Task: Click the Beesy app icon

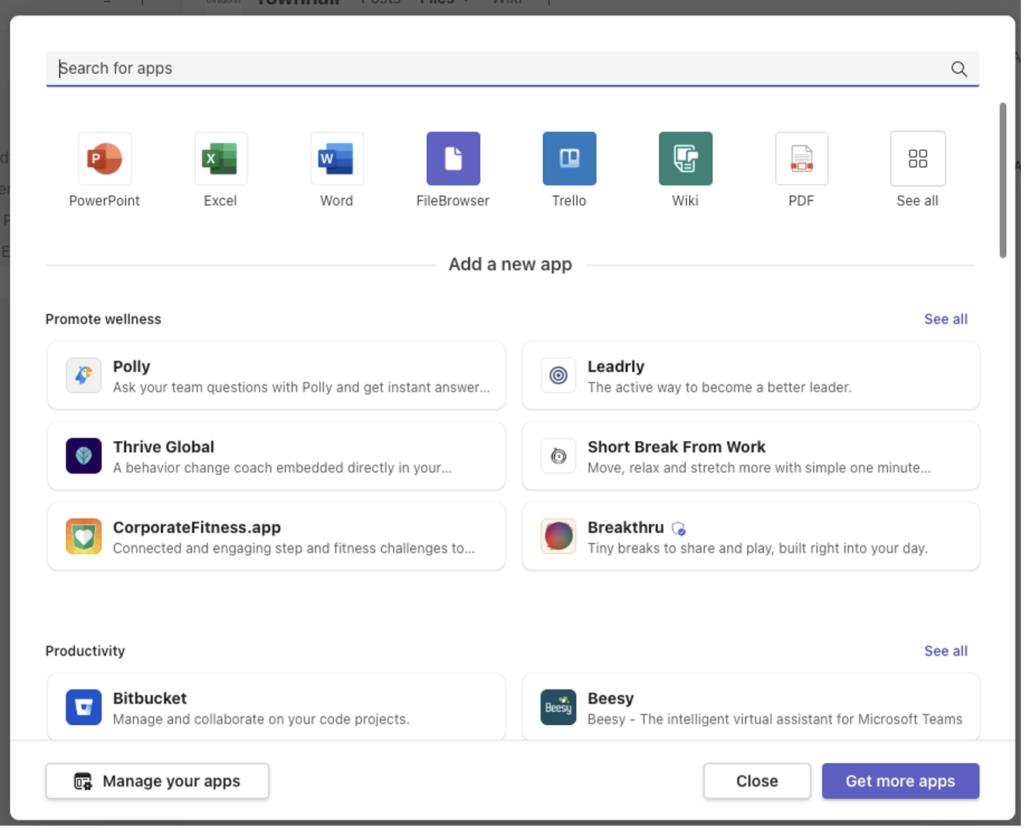Action: pos(558,707)
